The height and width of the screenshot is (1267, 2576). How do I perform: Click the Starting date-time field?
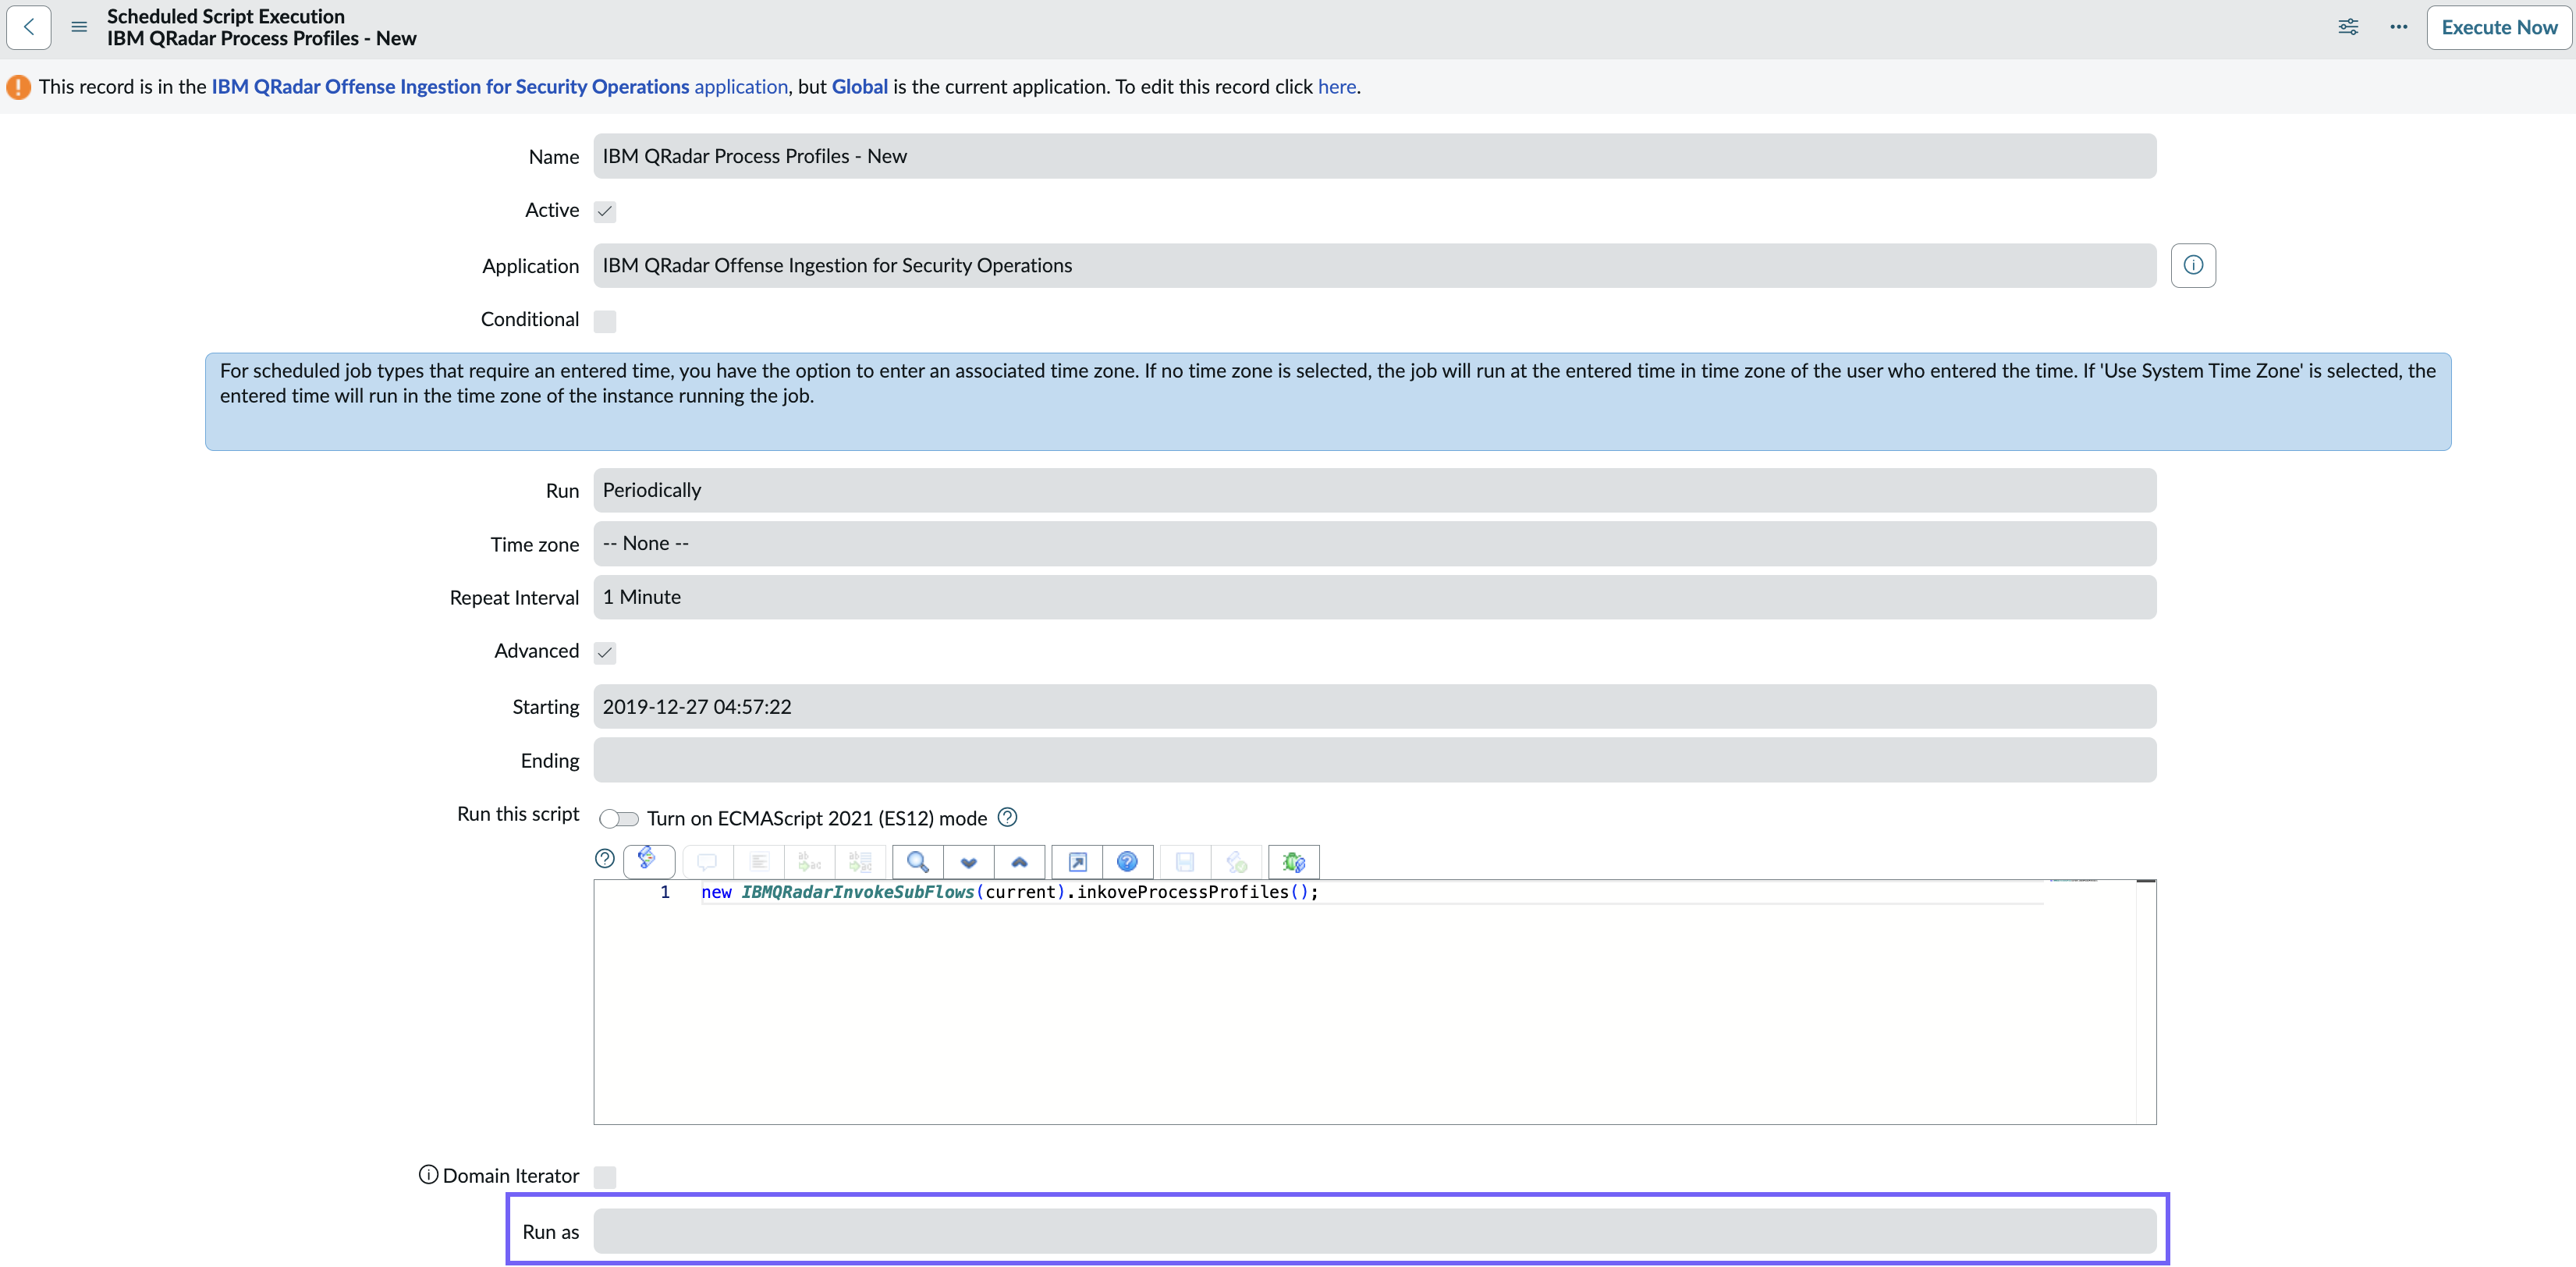coord(1374,706)
